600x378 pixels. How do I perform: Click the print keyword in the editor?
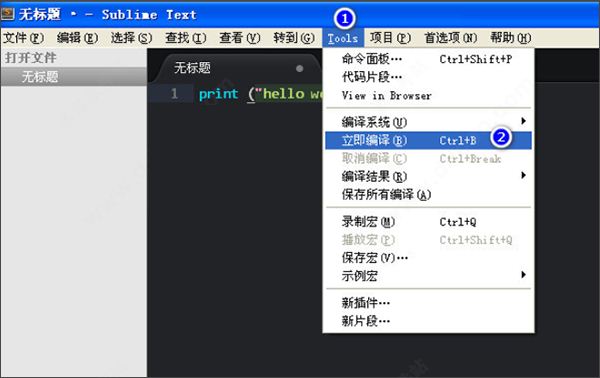coord(218,94)
